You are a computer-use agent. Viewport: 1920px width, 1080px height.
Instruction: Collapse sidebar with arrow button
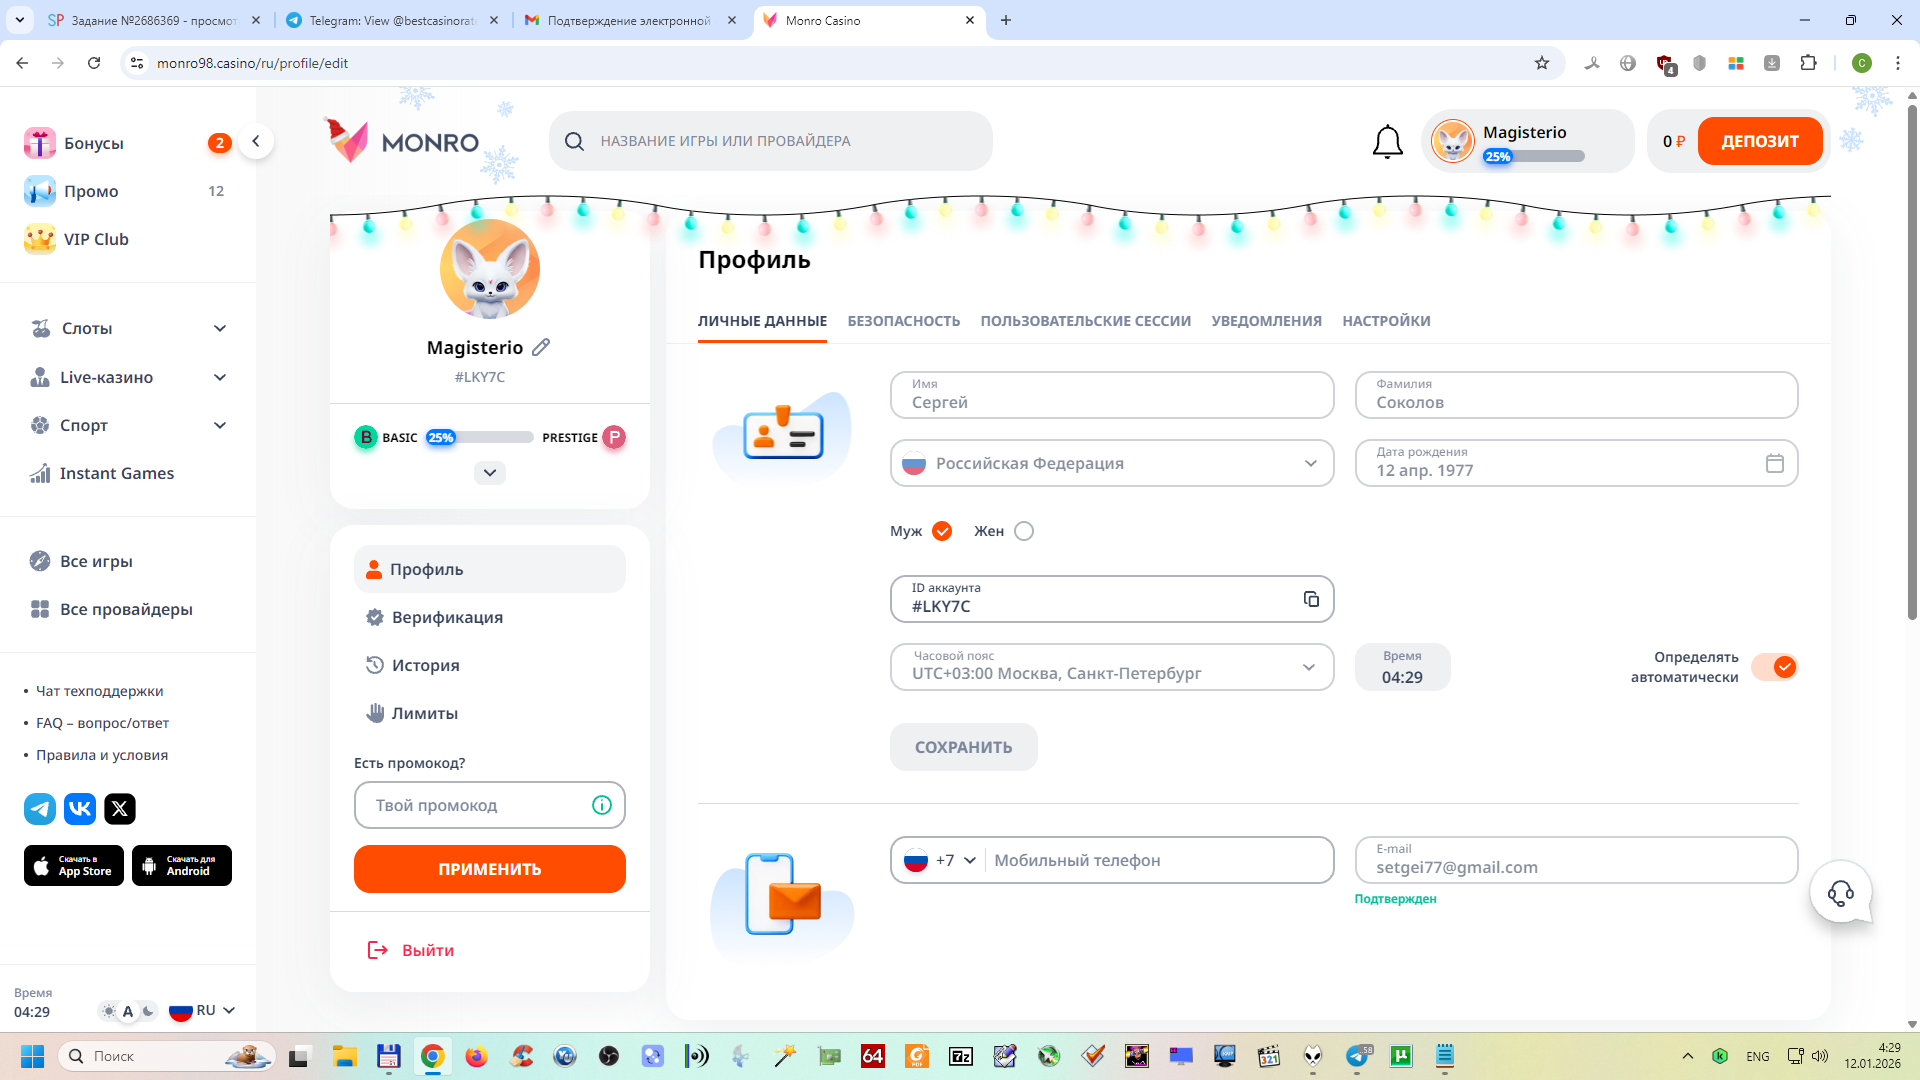256,141
